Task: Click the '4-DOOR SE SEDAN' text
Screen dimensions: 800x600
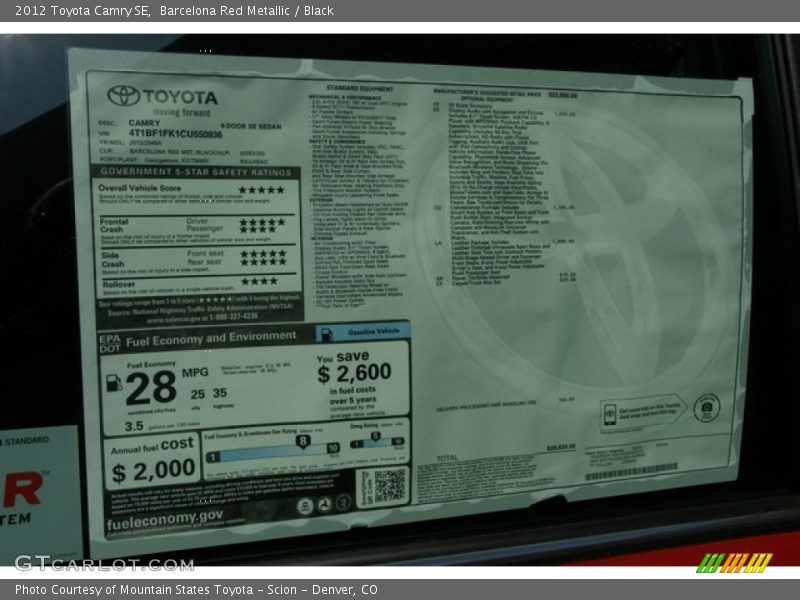Action: tap(251, 126)
